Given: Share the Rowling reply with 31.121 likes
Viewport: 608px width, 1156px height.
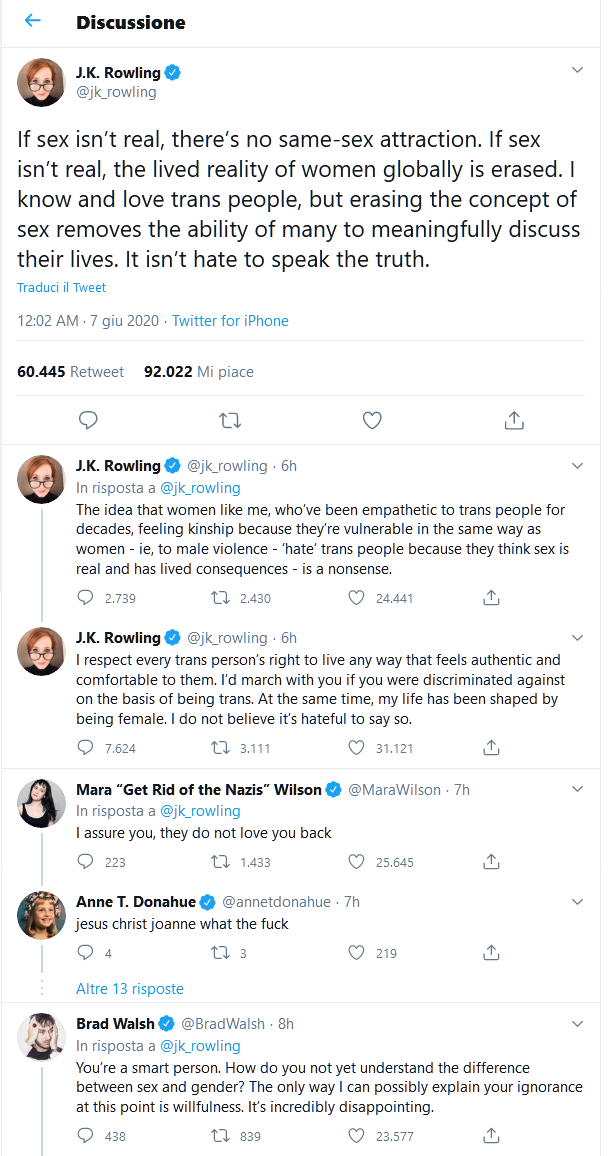Looking at the screenshot, I should tap(491, 748).
